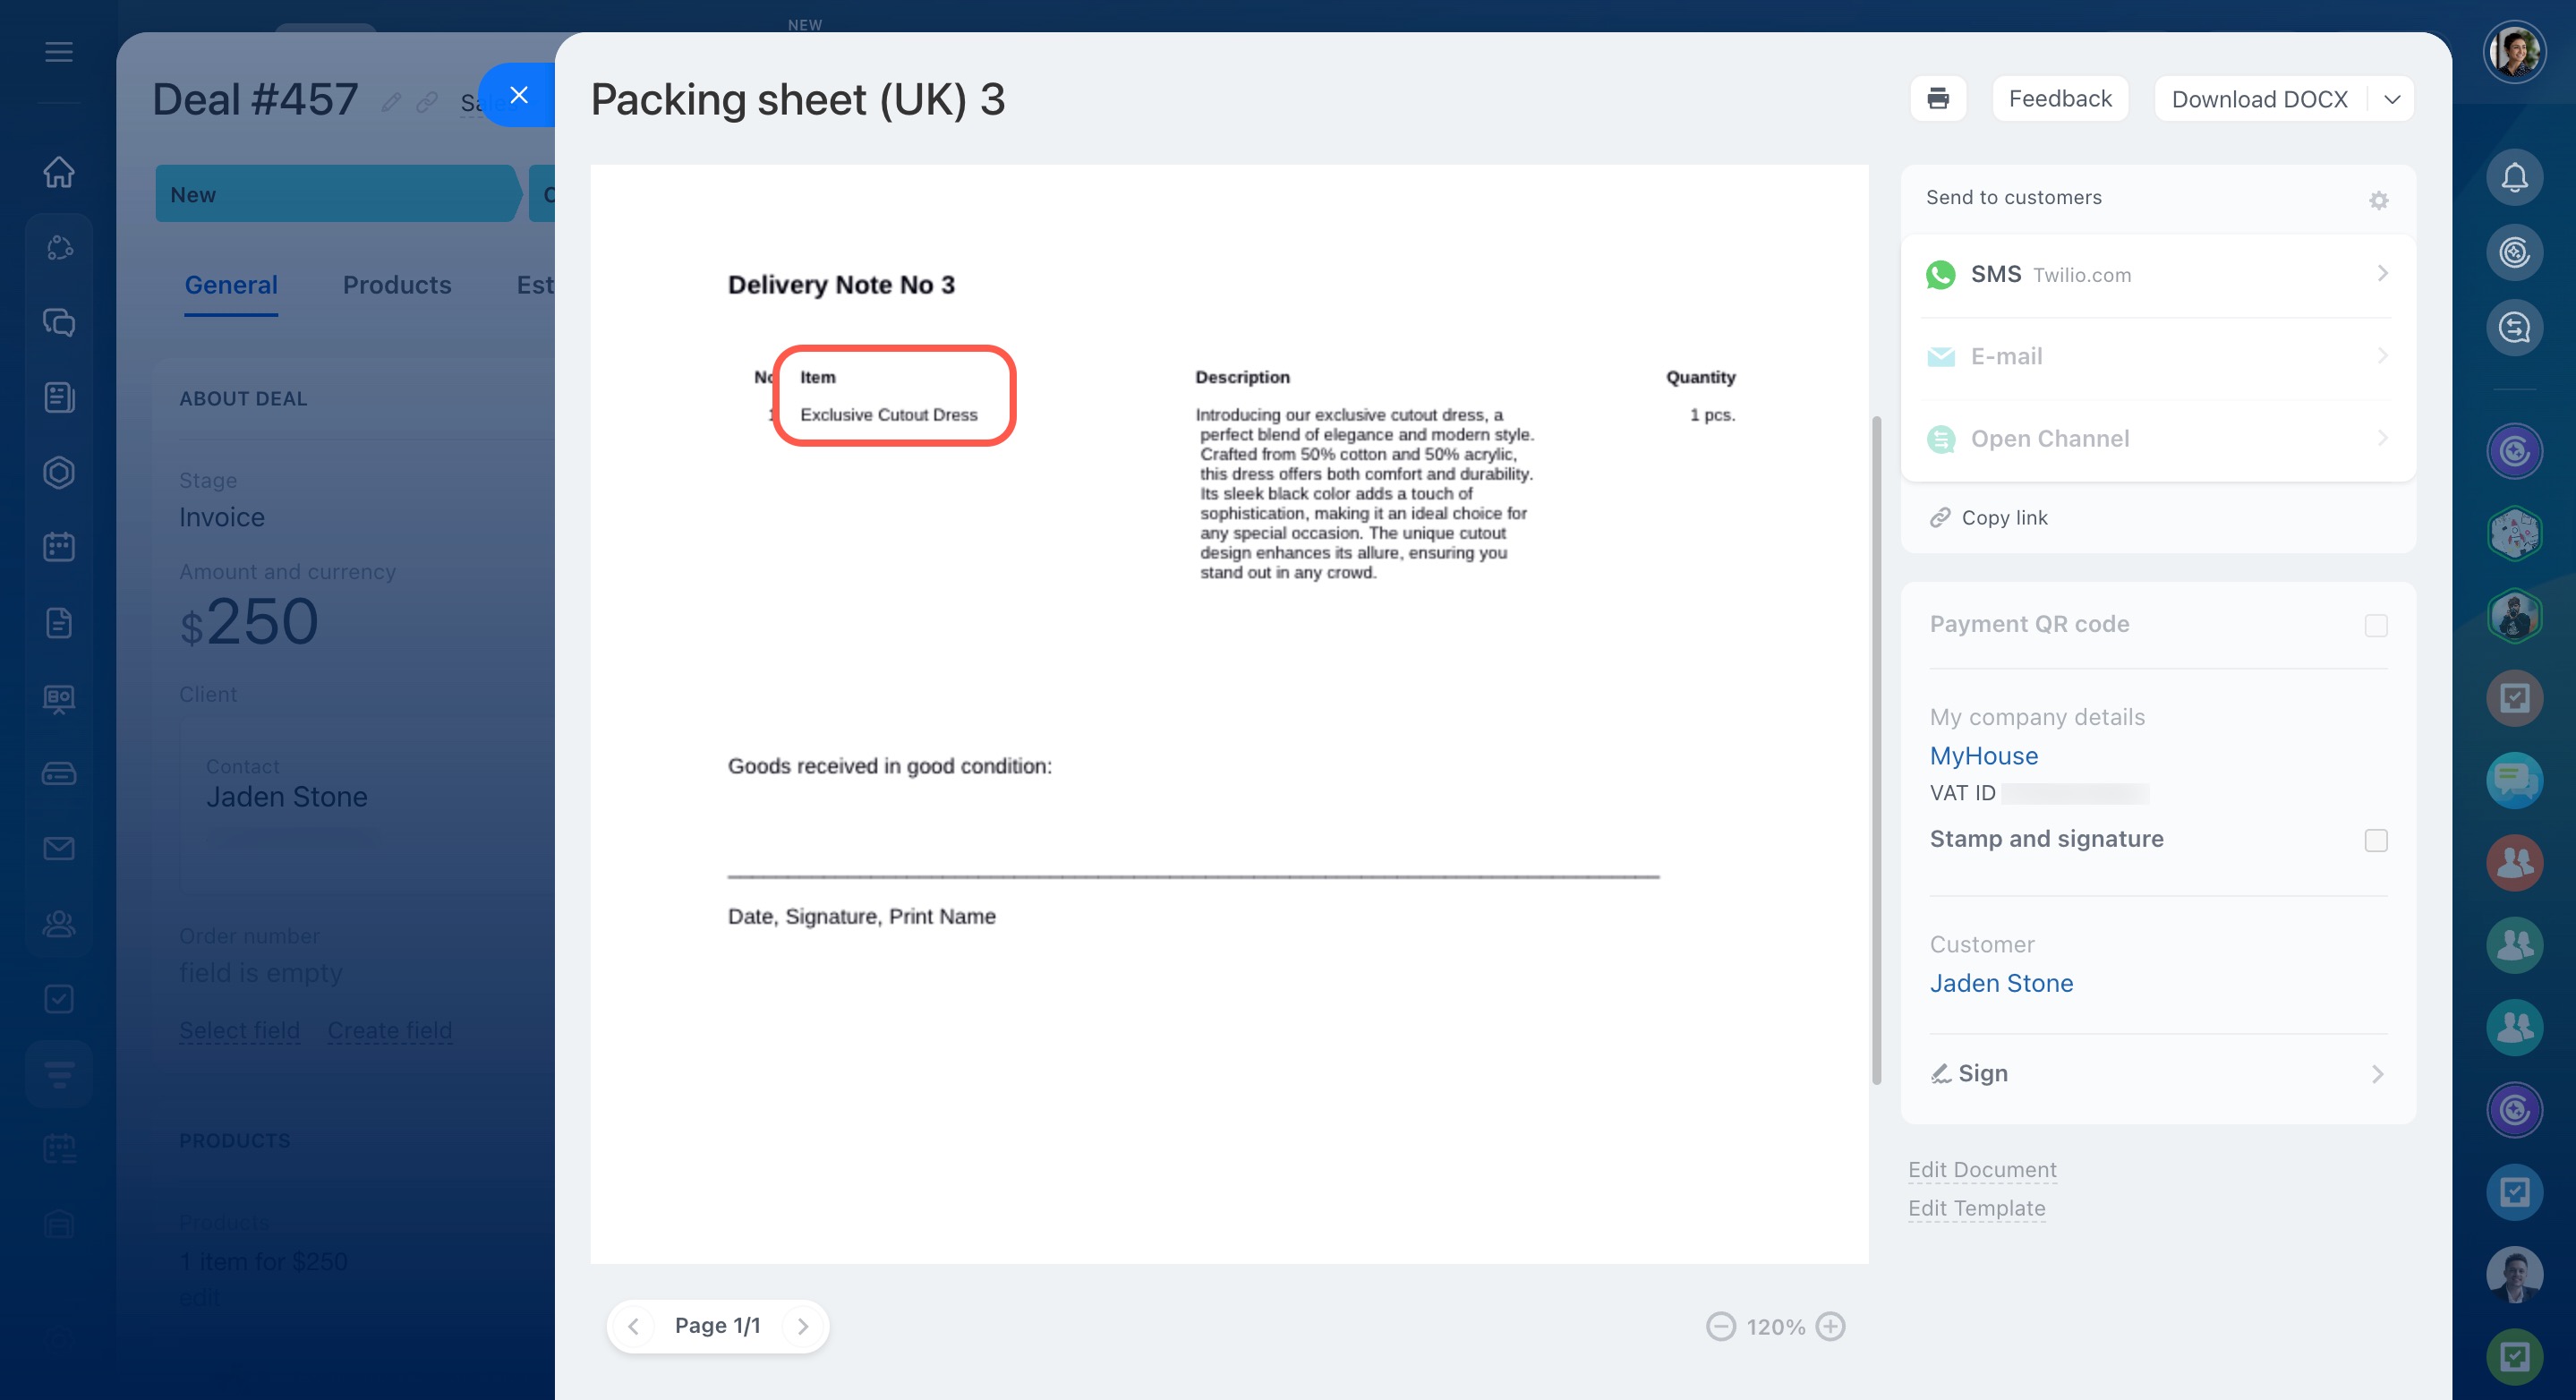
Task: Go to home icon in left sidebar
Action: [59, 172]
